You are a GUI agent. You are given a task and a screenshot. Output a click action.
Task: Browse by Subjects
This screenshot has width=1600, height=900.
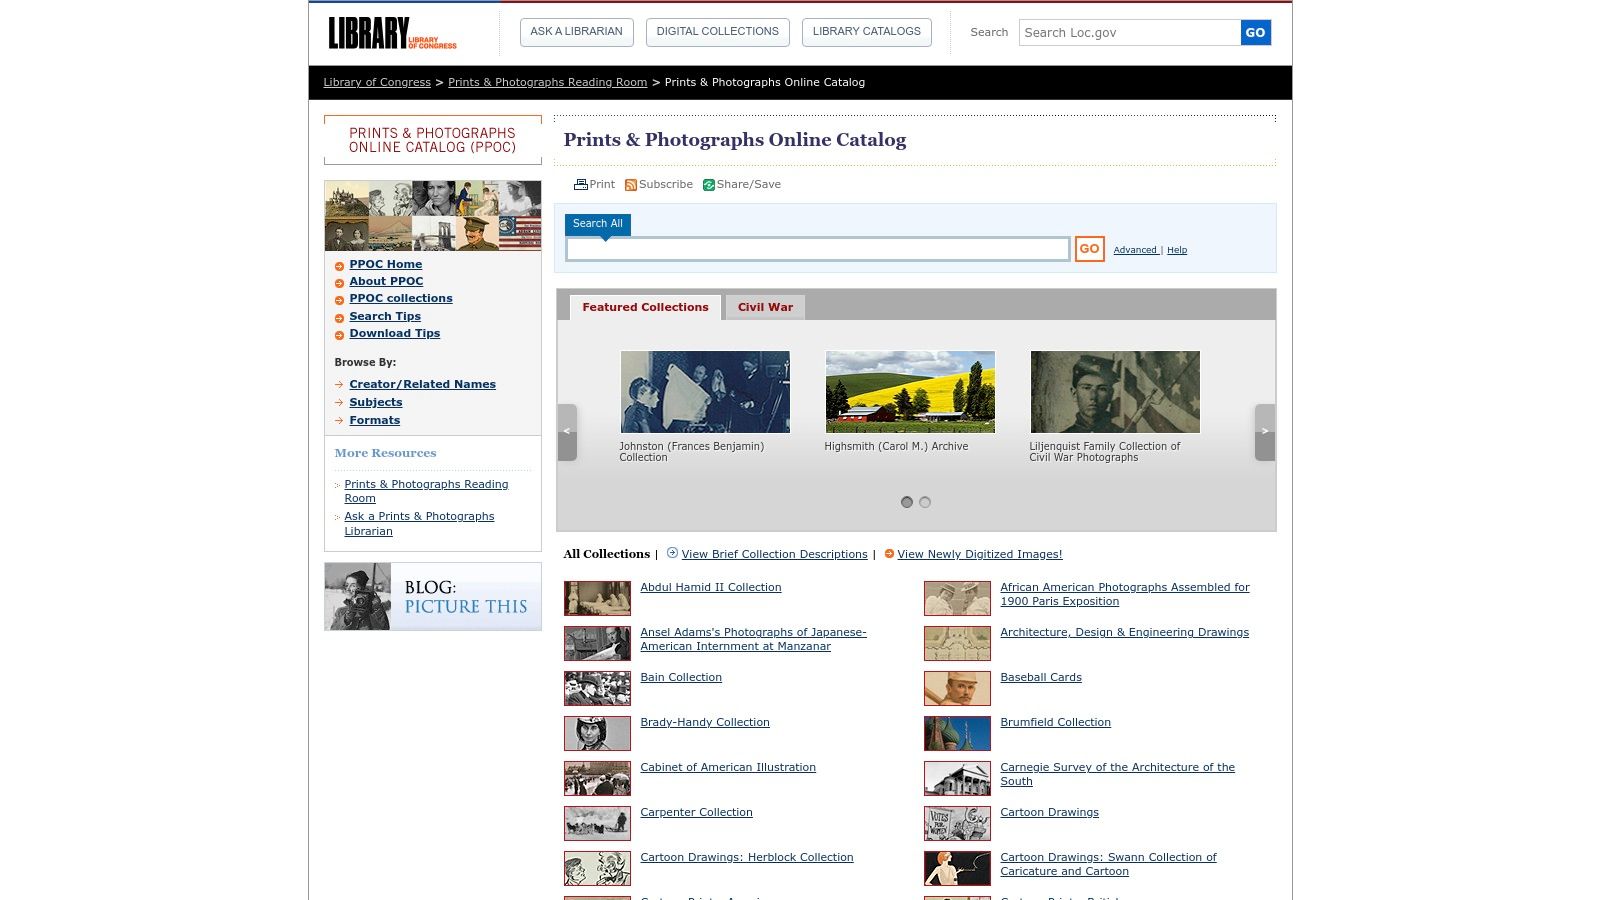point(375,402)
